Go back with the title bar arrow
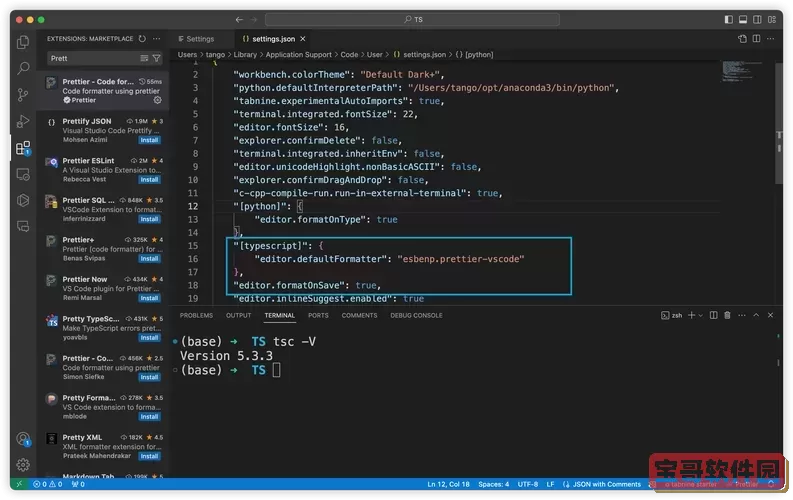The width and height of the screenshot is (793, 500). pos(239,19)
